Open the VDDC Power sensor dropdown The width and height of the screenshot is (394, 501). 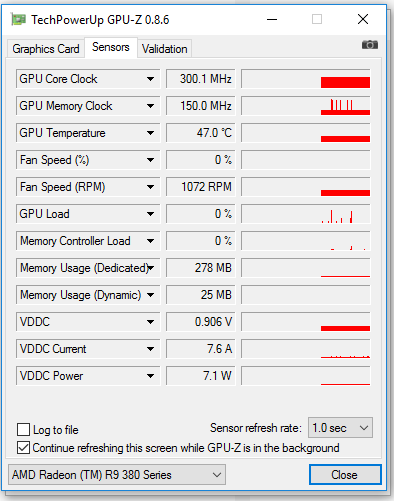click(150, 376)
